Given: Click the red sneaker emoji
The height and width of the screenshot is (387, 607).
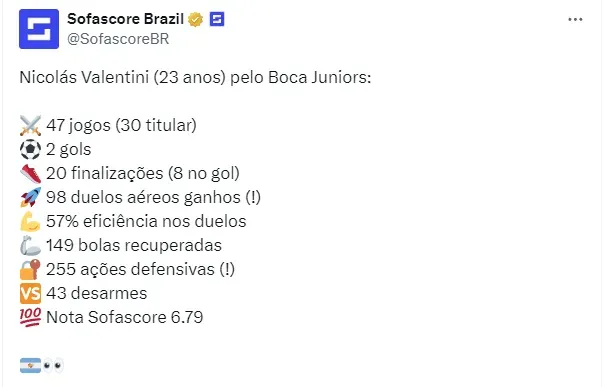Looking at the screenshot, I should pos(30,173).
